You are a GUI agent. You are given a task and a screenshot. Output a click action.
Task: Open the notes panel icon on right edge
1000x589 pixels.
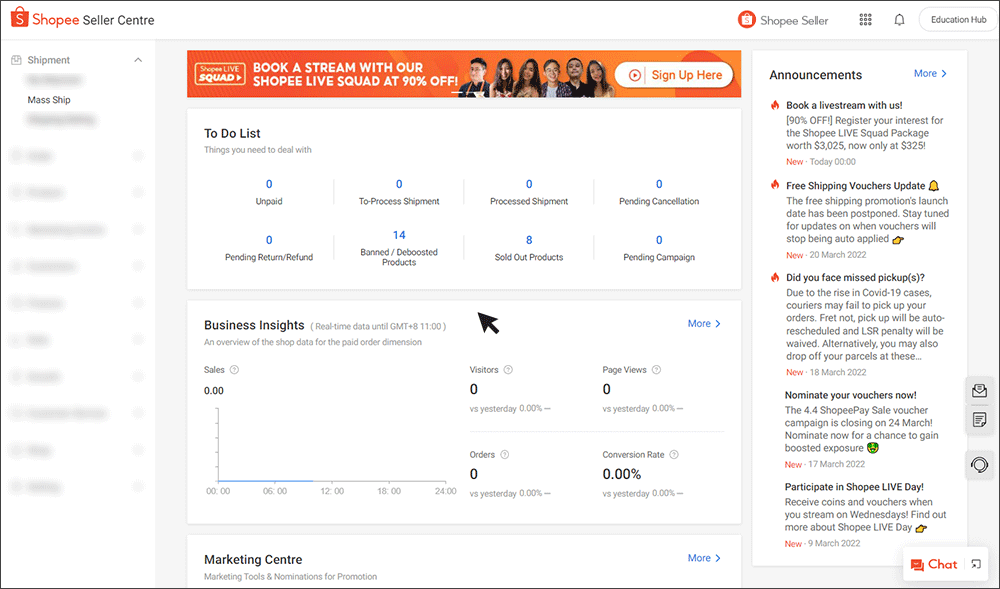pyautogui.click(x=979, y=419)
